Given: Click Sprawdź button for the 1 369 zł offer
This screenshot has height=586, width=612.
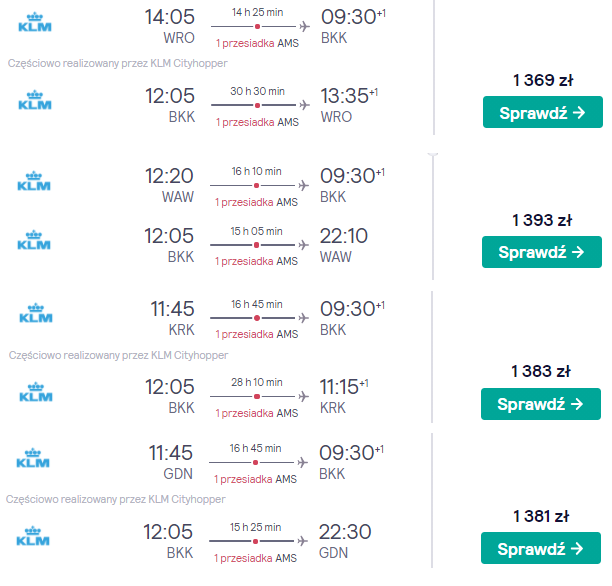Looking at the screenshot, I should click(543, 112).
